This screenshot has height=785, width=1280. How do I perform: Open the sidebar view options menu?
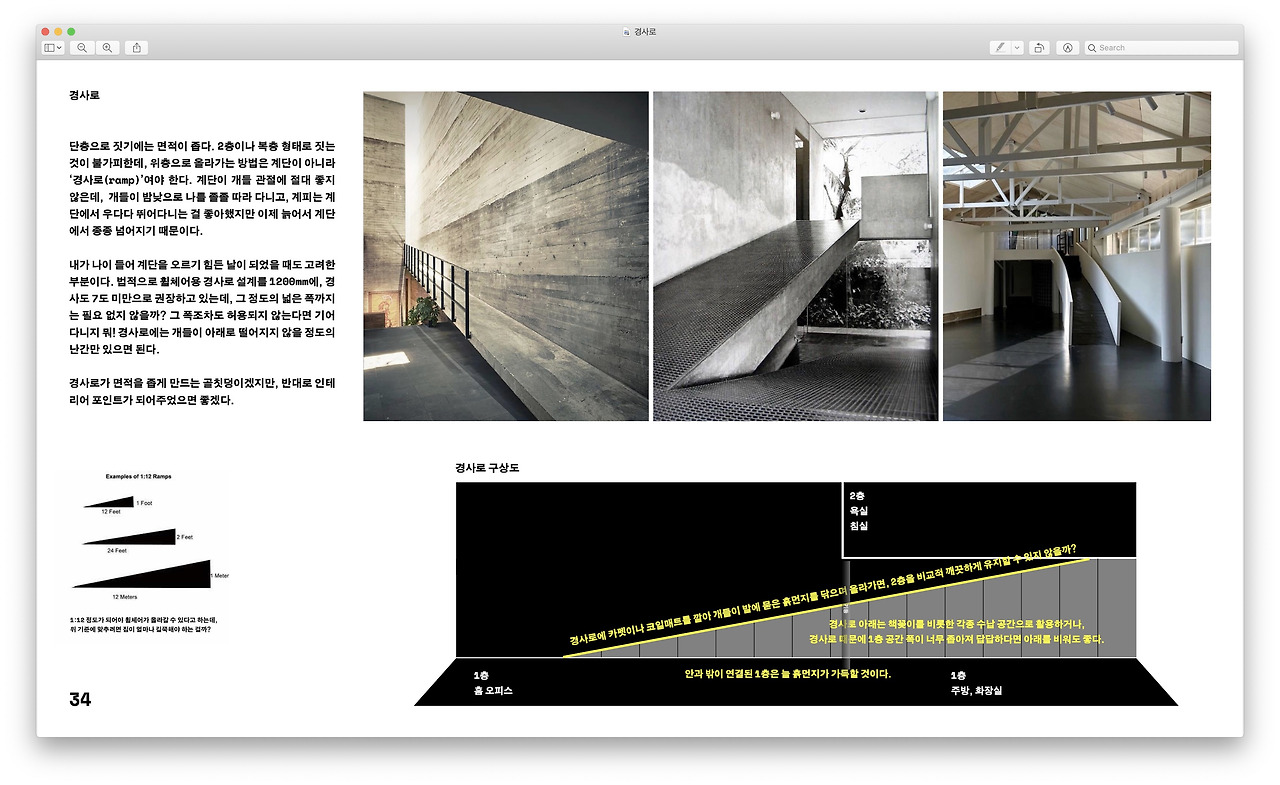point(53,47)
